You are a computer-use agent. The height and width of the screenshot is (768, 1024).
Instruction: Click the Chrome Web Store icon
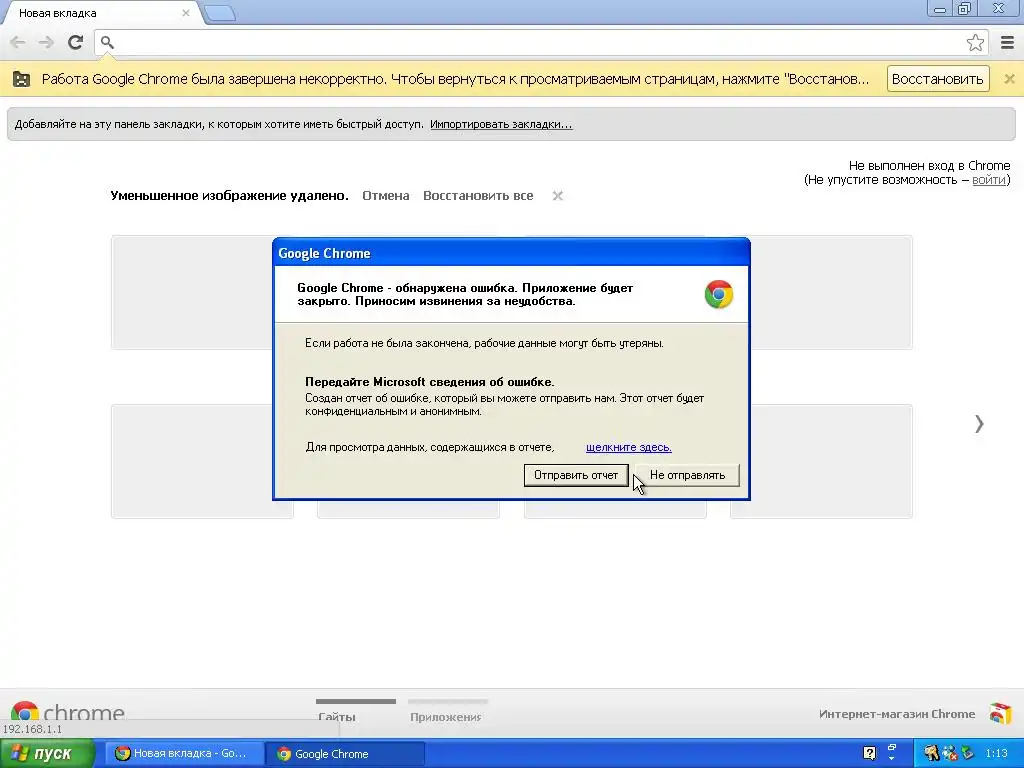(x=1000, y=713)
